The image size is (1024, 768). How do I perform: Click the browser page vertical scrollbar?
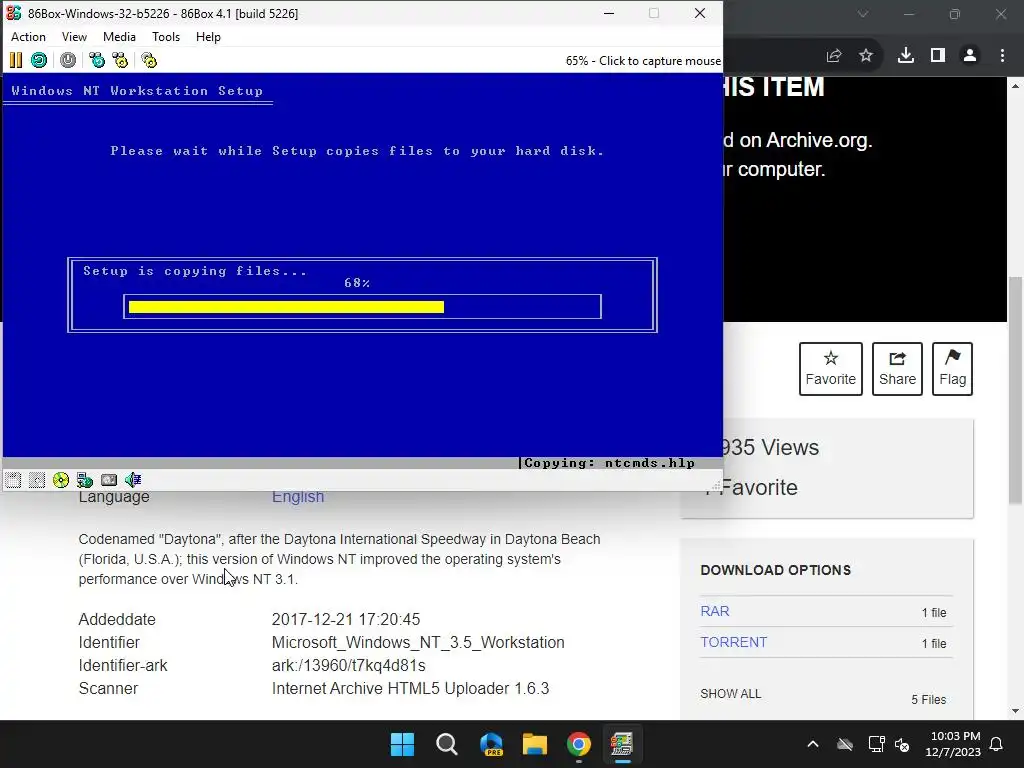(x=1015, y=390)
